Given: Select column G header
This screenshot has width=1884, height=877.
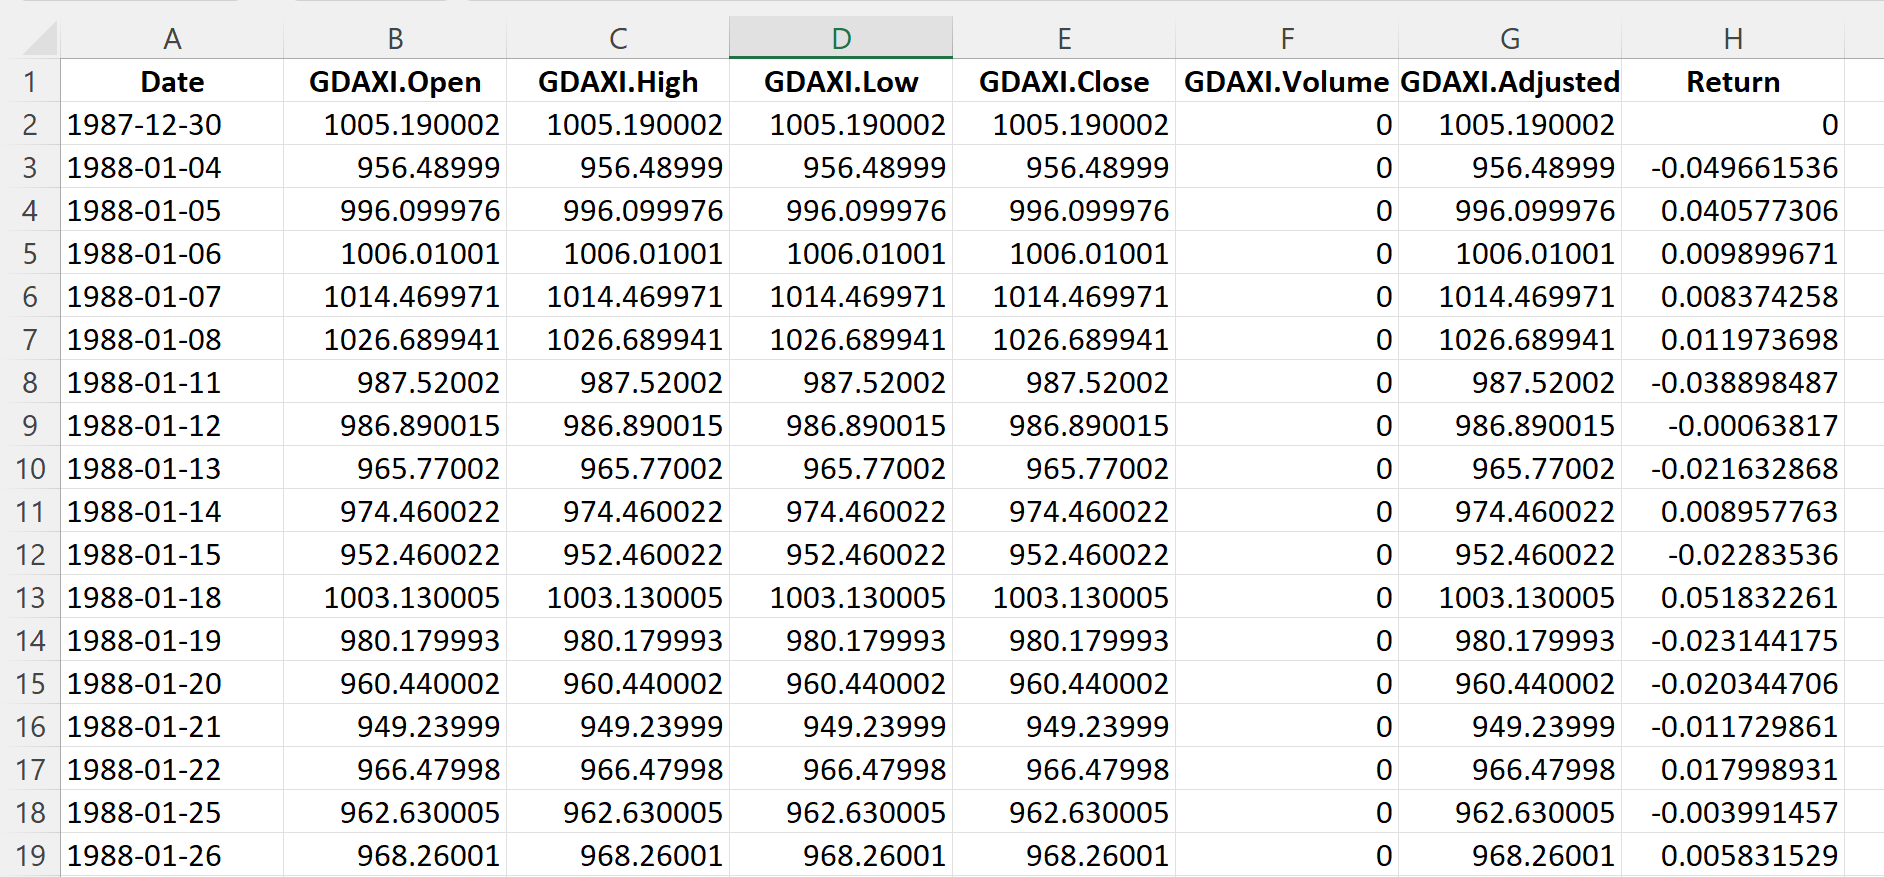Looking at the screenshot, I should [1510, 39].
